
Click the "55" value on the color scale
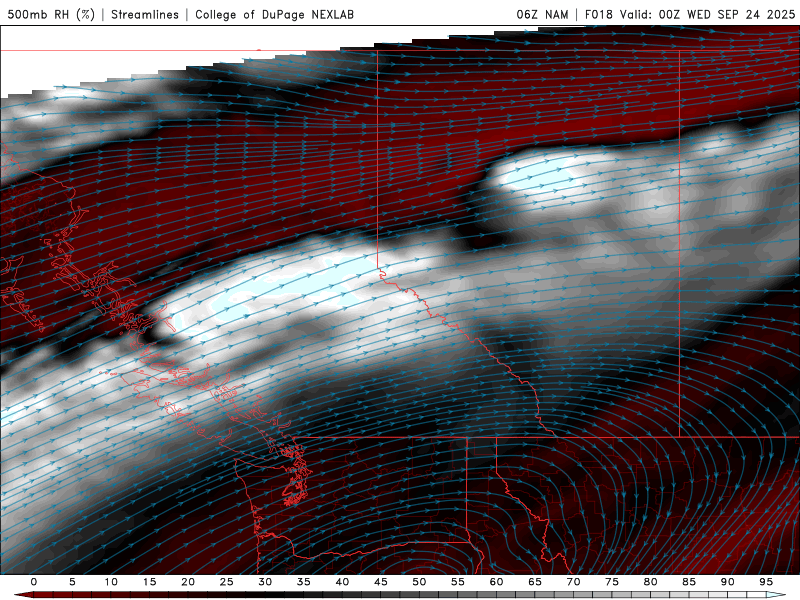[458, 582]
